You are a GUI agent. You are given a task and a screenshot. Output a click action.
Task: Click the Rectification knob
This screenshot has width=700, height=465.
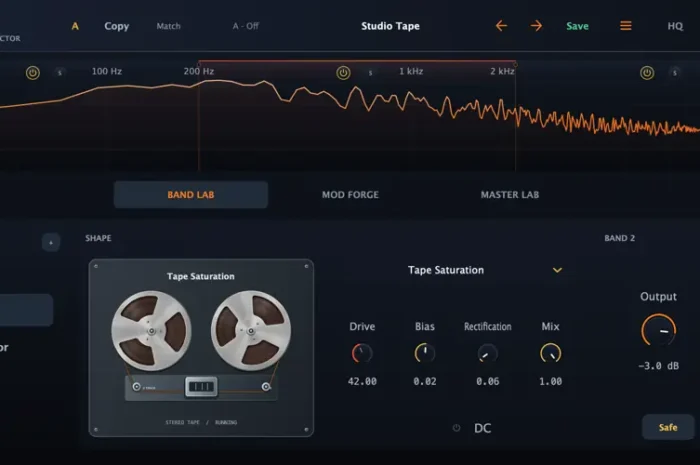[x=488, y=353]
